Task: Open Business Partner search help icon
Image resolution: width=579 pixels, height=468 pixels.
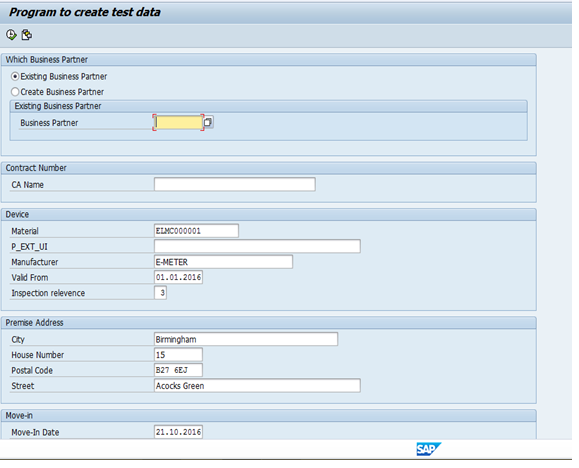Action: pos(208,122)
